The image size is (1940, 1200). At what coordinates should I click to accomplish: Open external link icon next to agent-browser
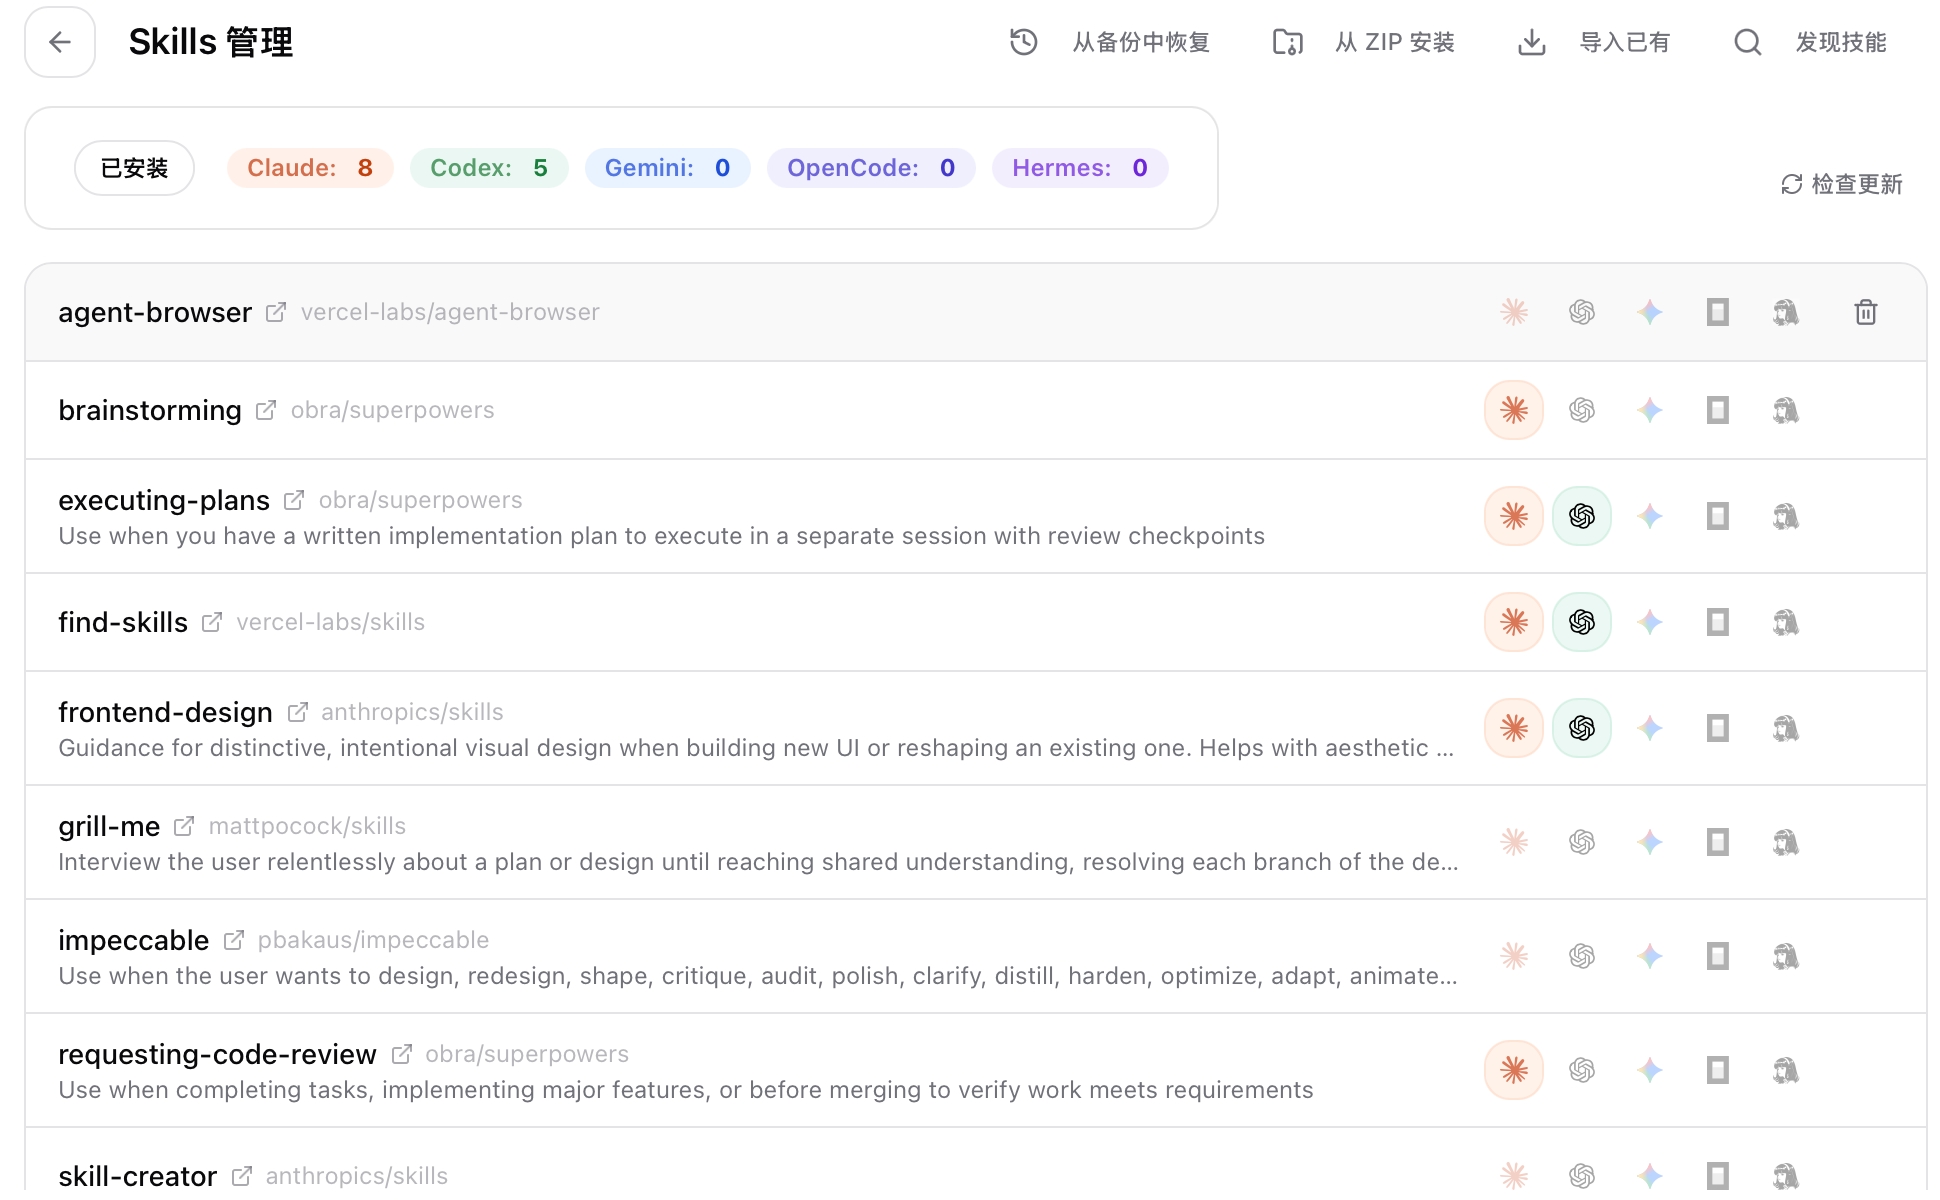click(x=276, y=312)
